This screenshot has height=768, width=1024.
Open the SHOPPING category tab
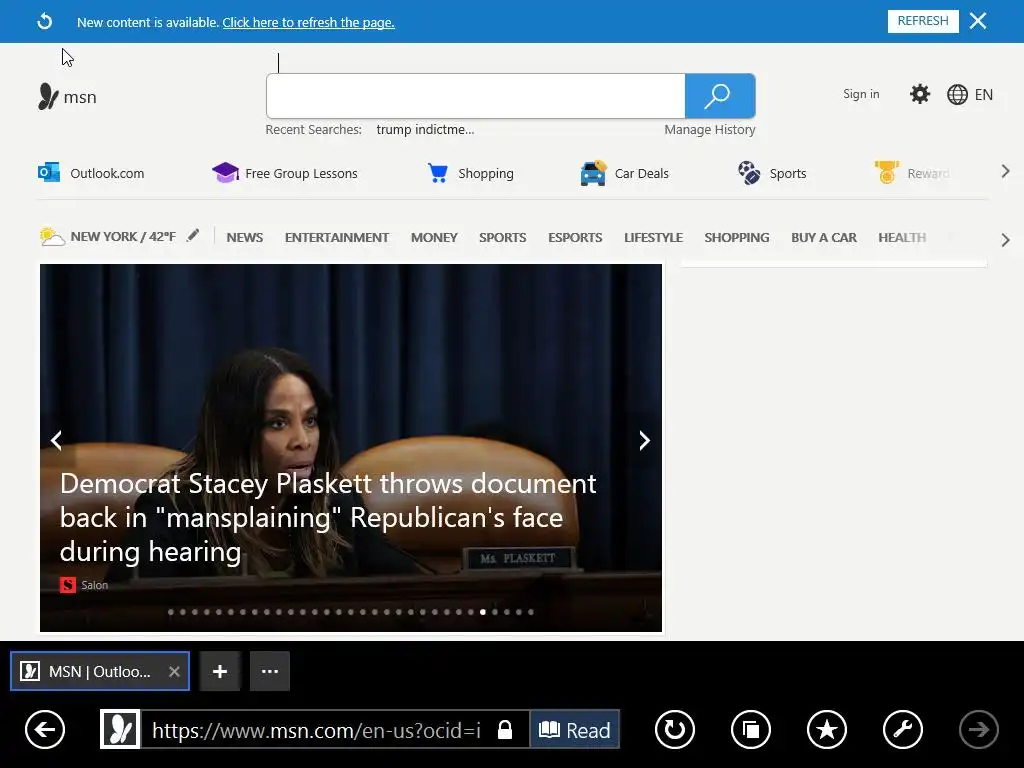click(737, 238)
